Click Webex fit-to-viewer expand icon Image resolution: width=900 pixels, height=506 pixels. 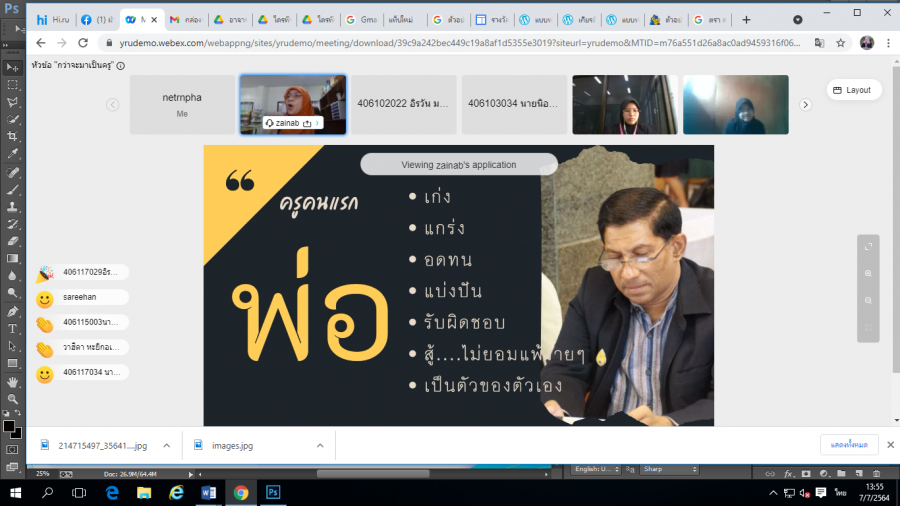click(x=868, y=246)
